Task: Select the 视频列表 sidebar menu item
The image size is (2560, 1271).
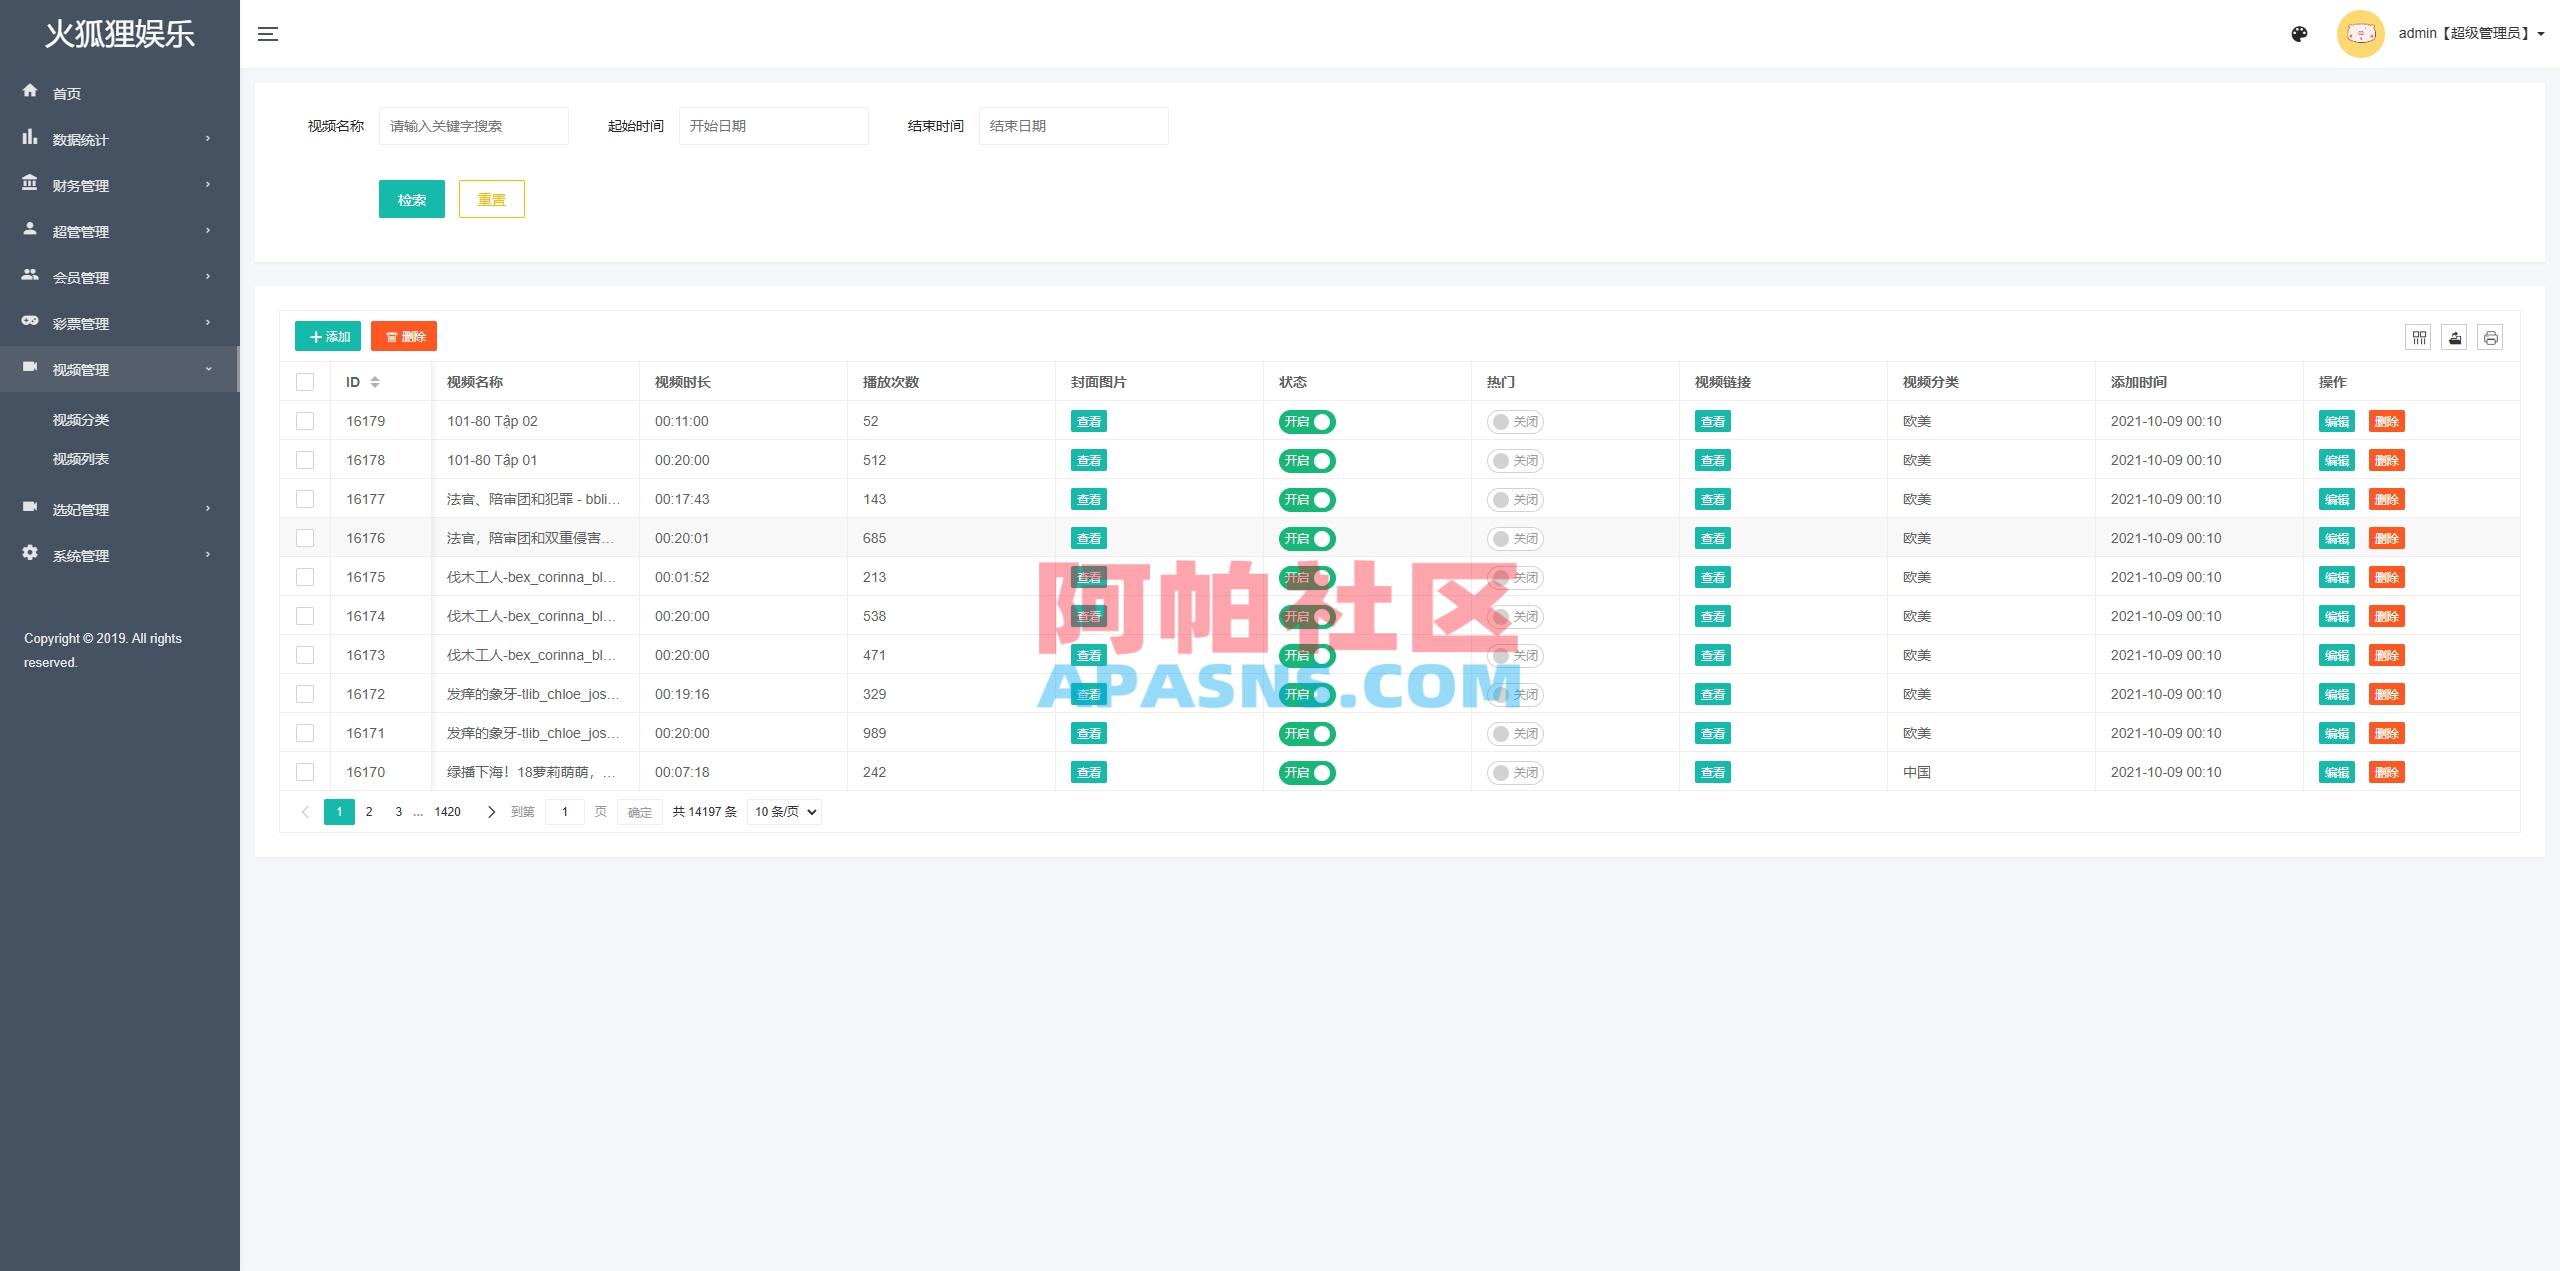Action: coord(80,458)
